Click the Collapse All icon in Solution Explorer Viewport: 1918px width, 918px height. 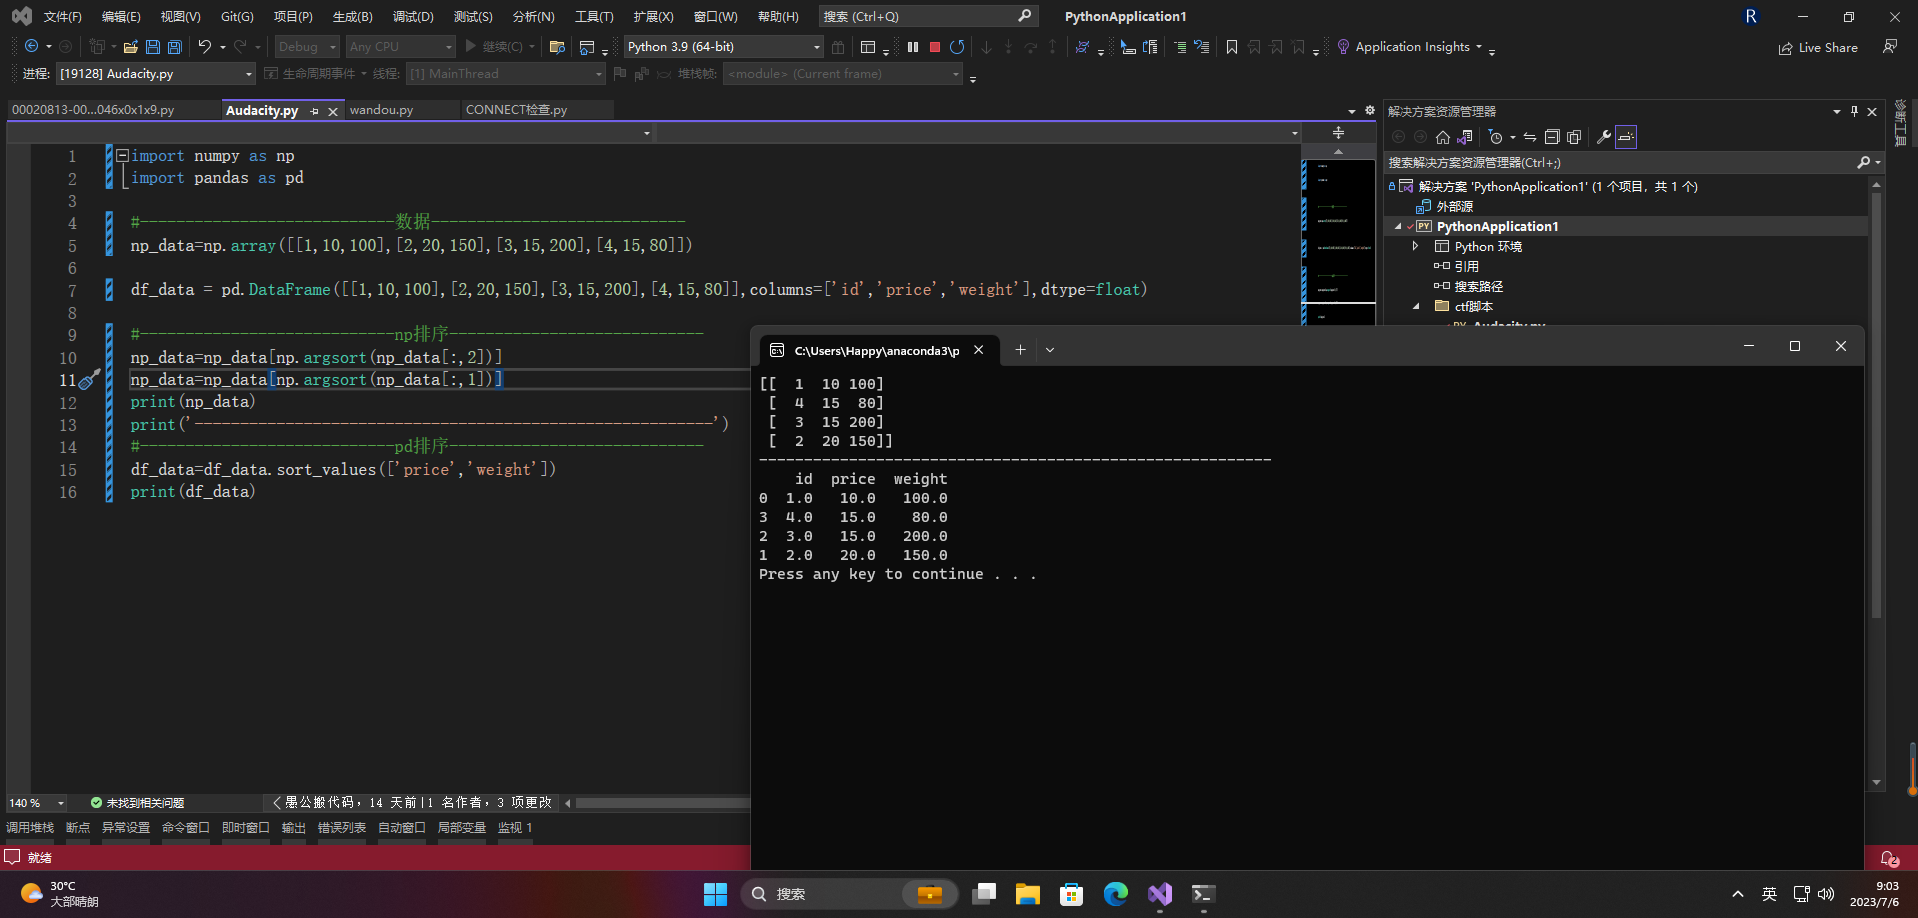point(1552,137)
